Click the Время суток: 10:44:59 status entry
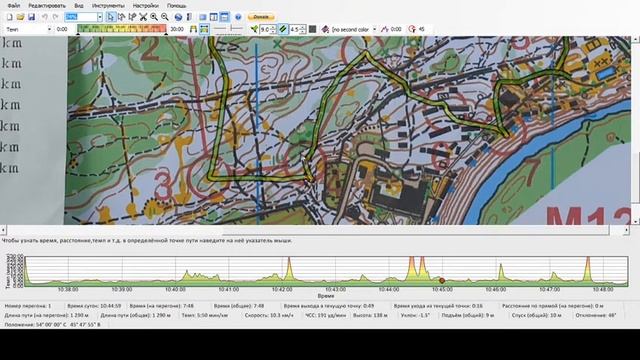640x360 pixels. click(x=94, y=306)
